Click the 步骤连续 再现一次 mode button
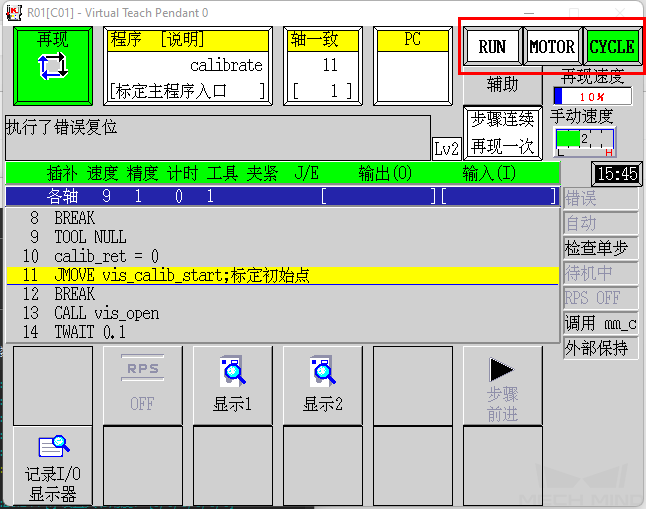The width and height of the screenshot is (646, 509). pyautogui.click(x=503, y=133)
